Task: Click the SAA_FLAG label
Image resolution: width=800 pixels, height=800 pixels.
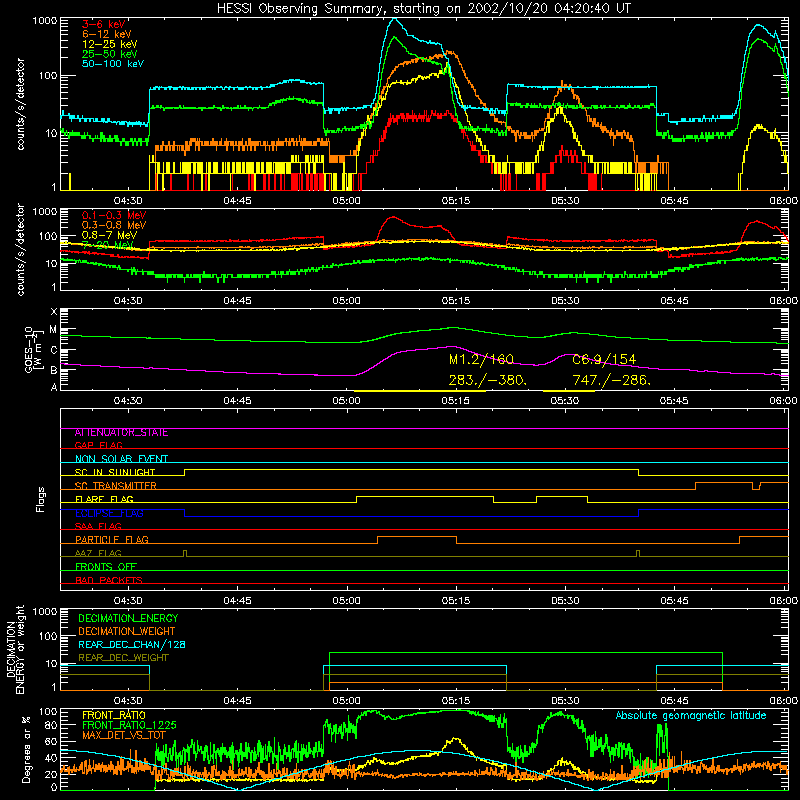Action: tap(98, 526)
